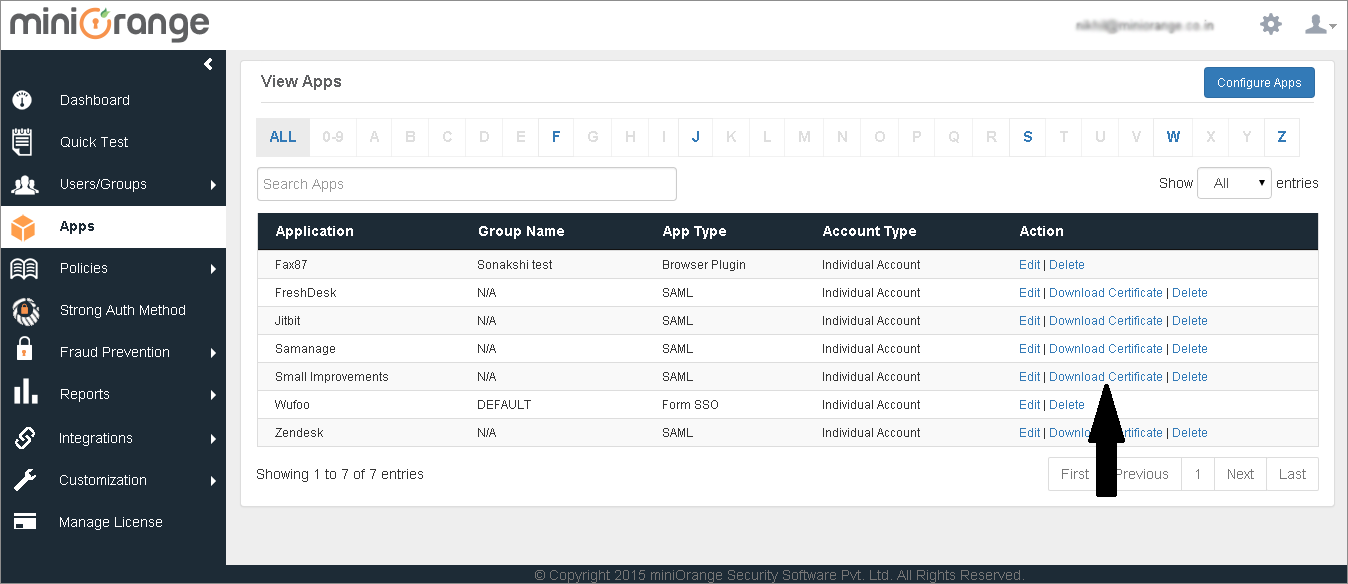
Task: Open settings via the gear icon
Action: pos(1271,24)
